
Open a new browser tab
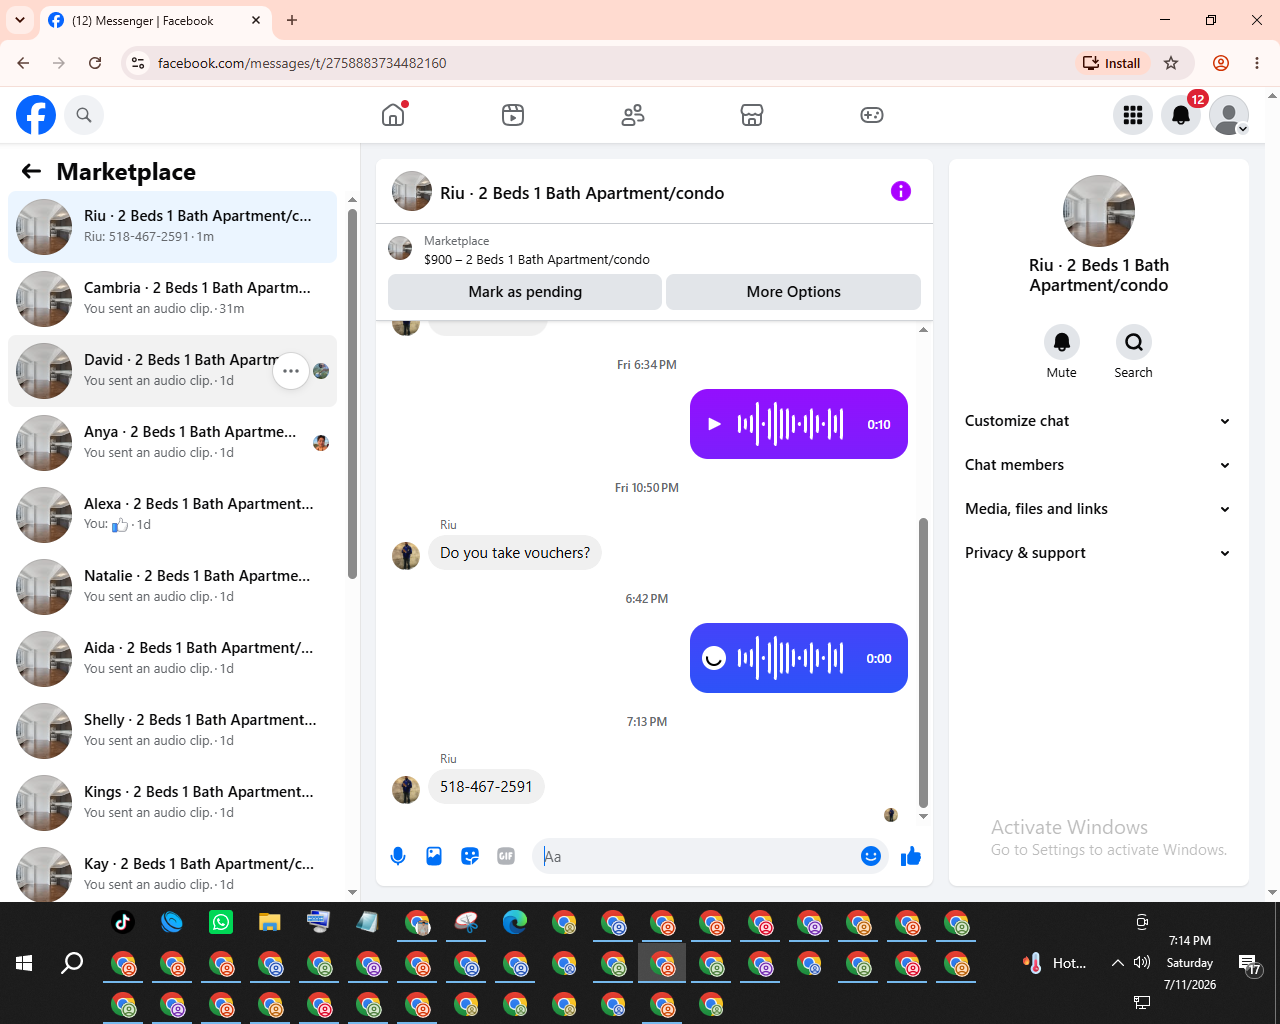point(292,20)
